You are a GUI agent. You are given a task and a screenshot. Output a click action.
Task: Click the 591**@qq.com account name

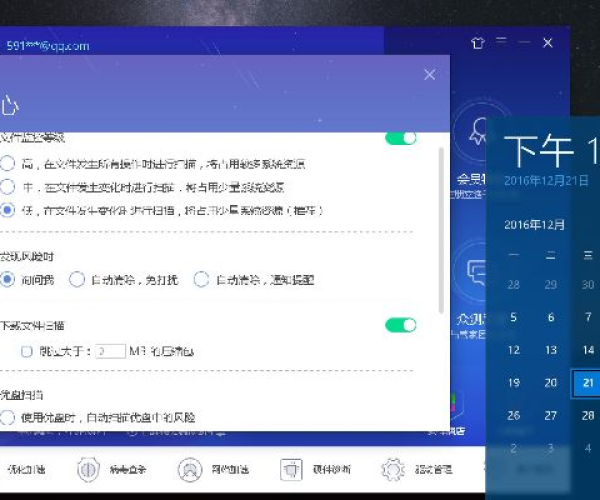(x=48, y=46)
